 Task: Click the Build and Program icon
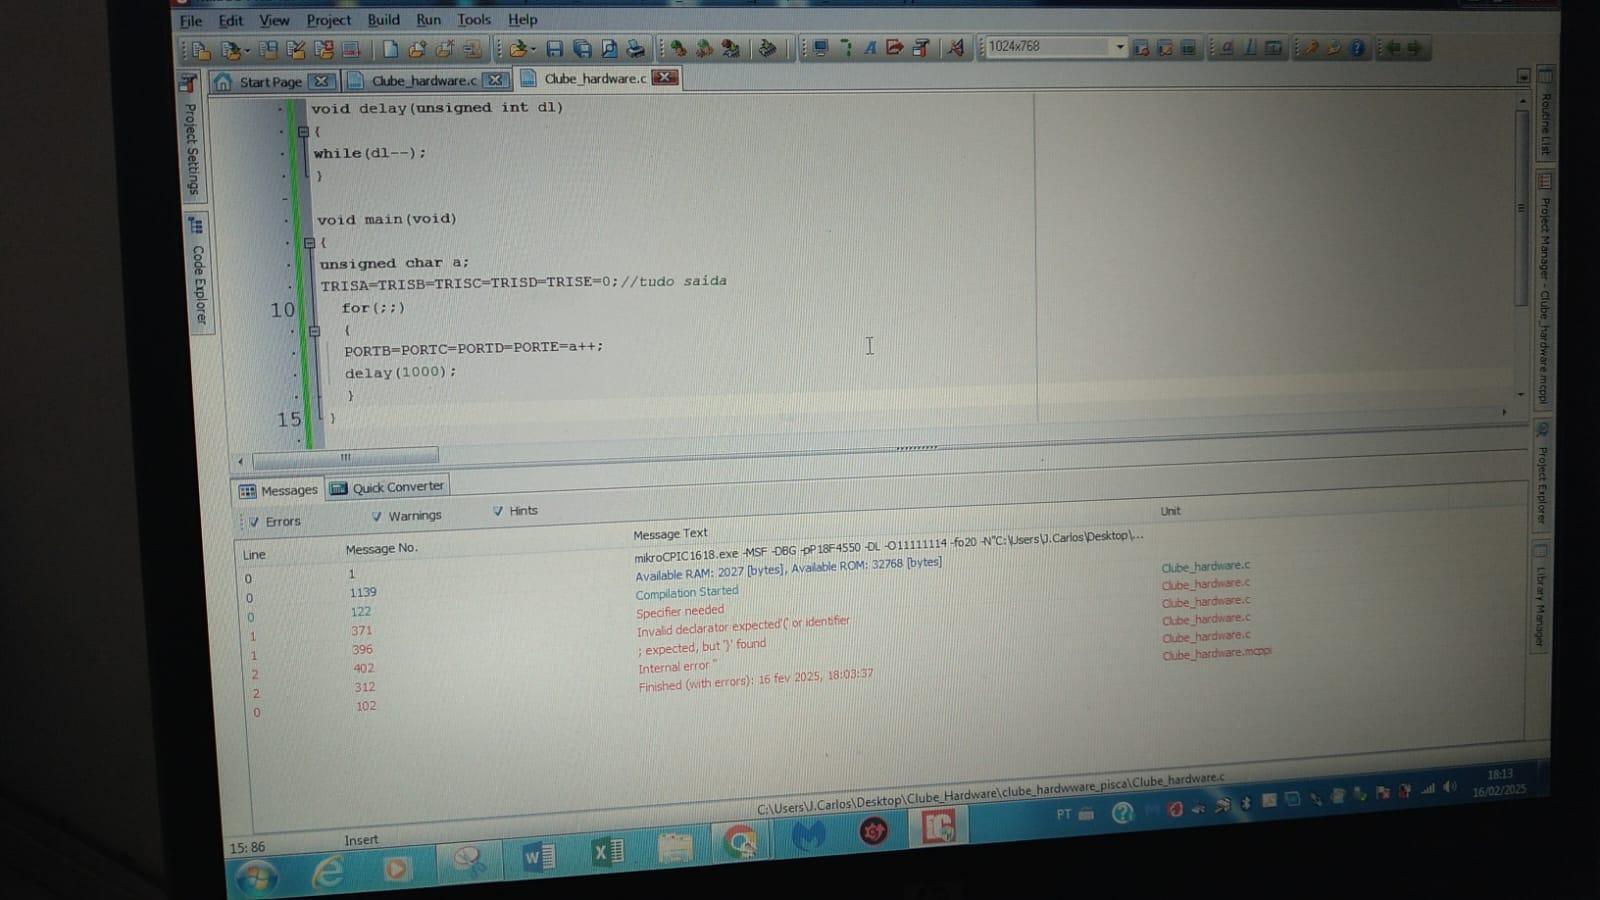[x=731, y=48]
